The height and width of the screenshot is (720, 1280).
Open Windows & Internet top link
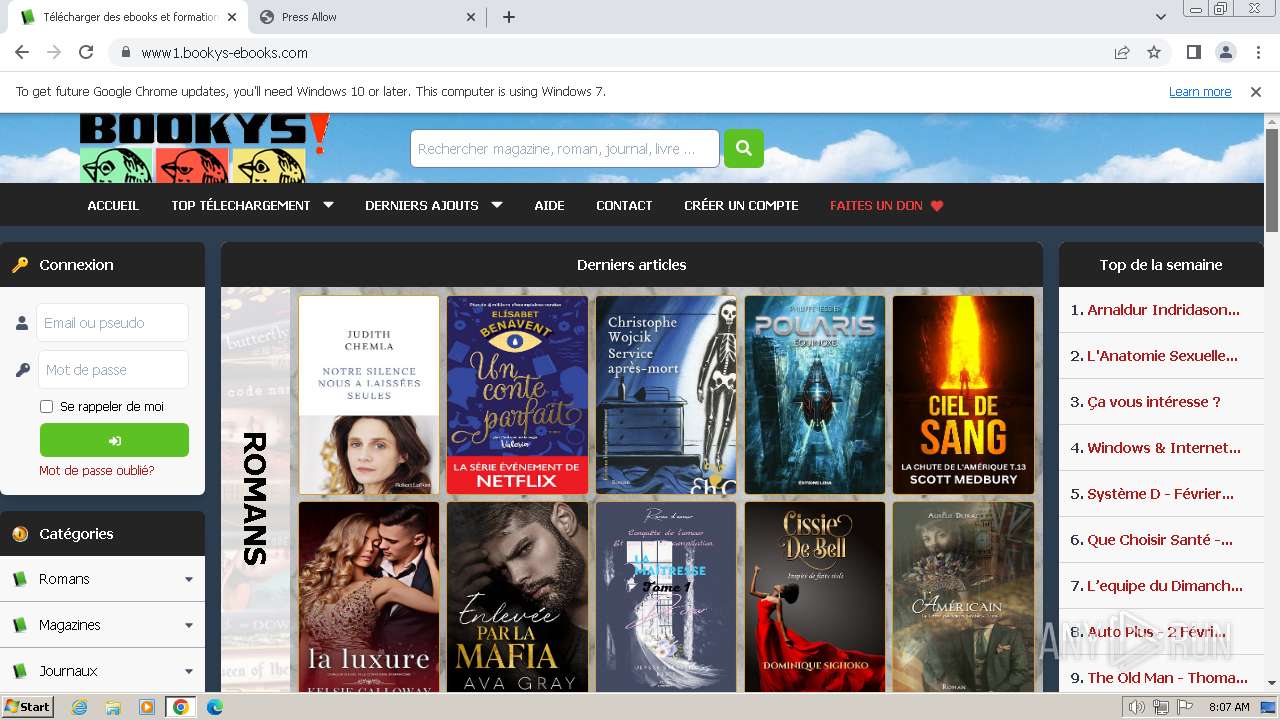1164,448
